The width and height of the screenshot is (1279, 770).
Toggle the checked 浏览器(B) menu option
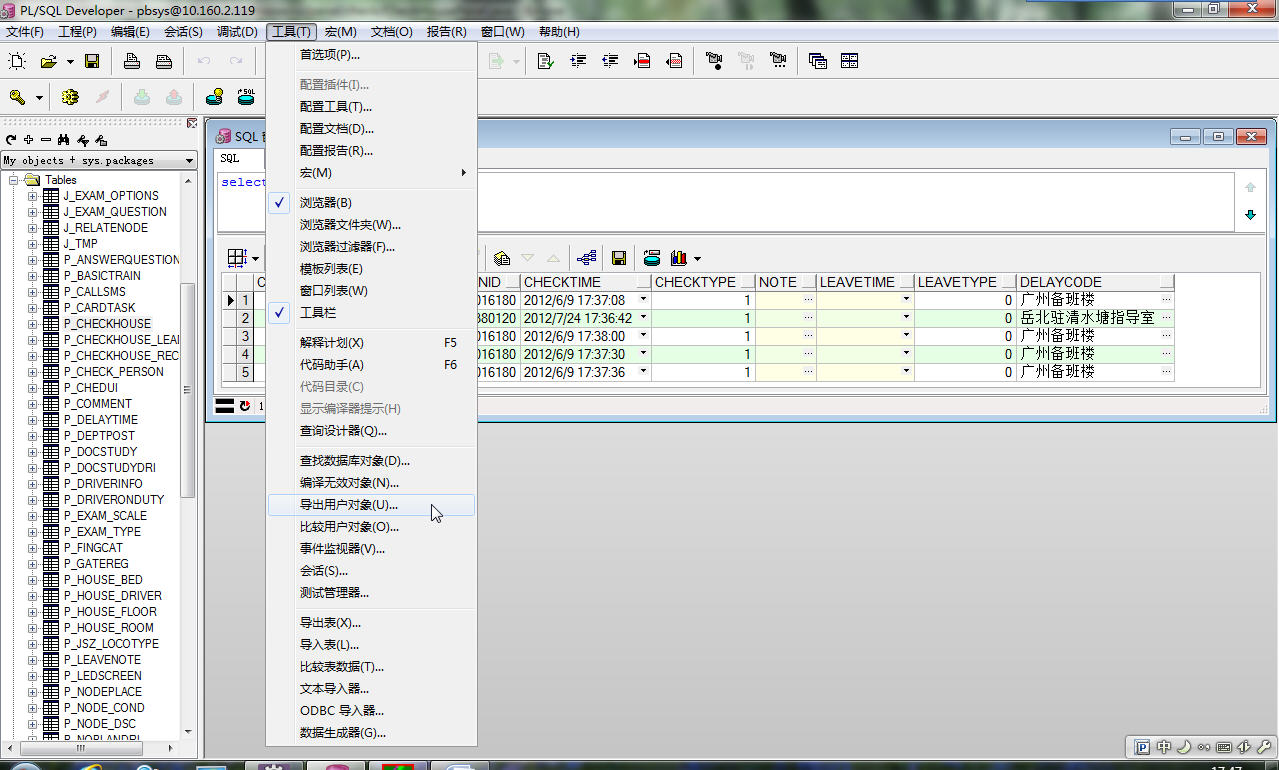[x=371, y=202]
